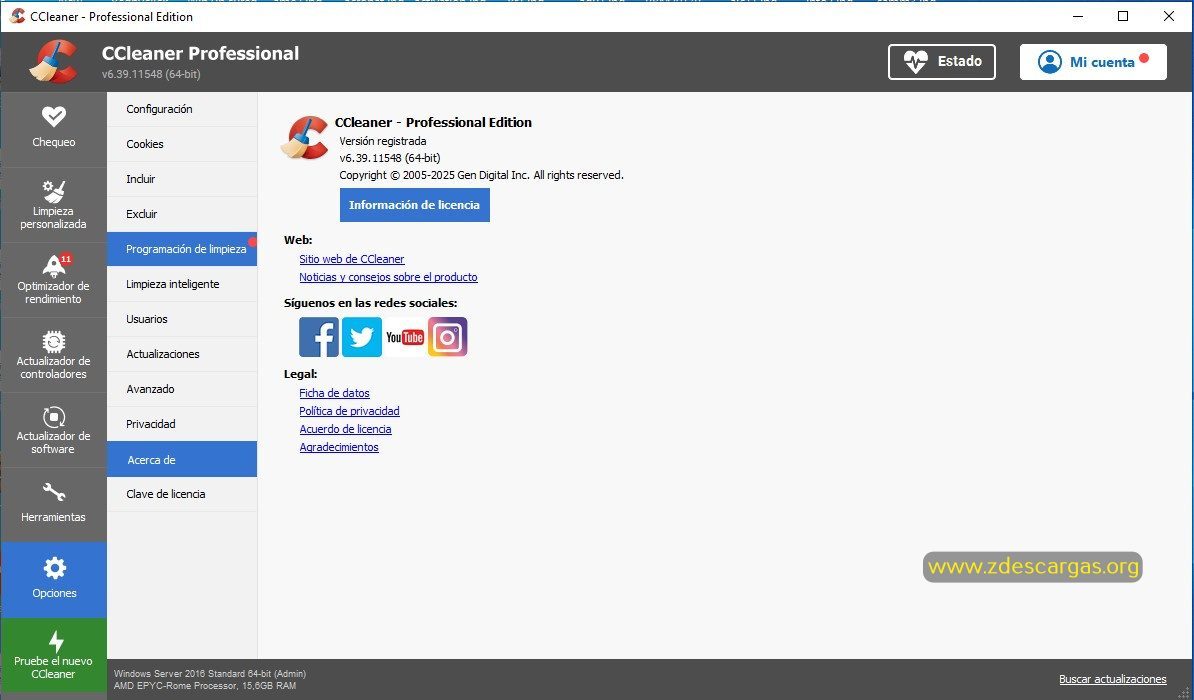This screenshot has width=1194, height=700.
Task: Open the Chequeo health check section
Action: [53, 129]
